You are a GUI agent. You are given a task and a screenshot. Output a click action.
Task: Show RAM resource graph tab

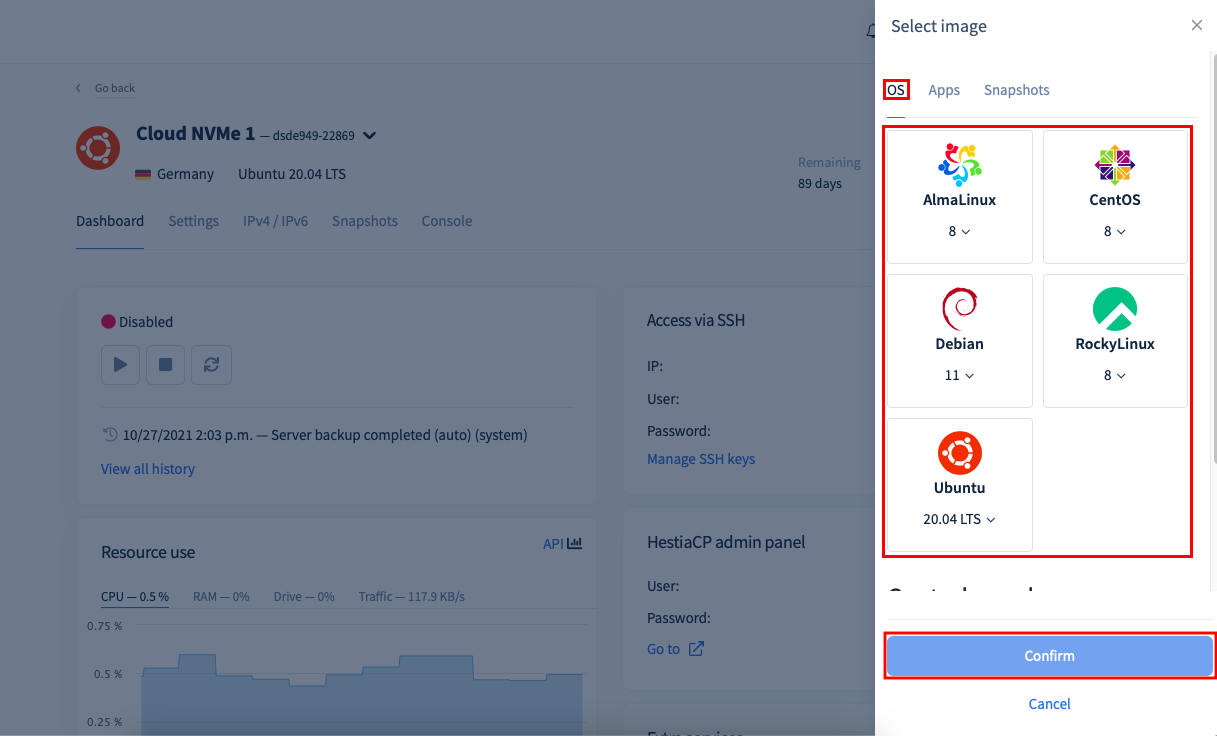(221, 596)
